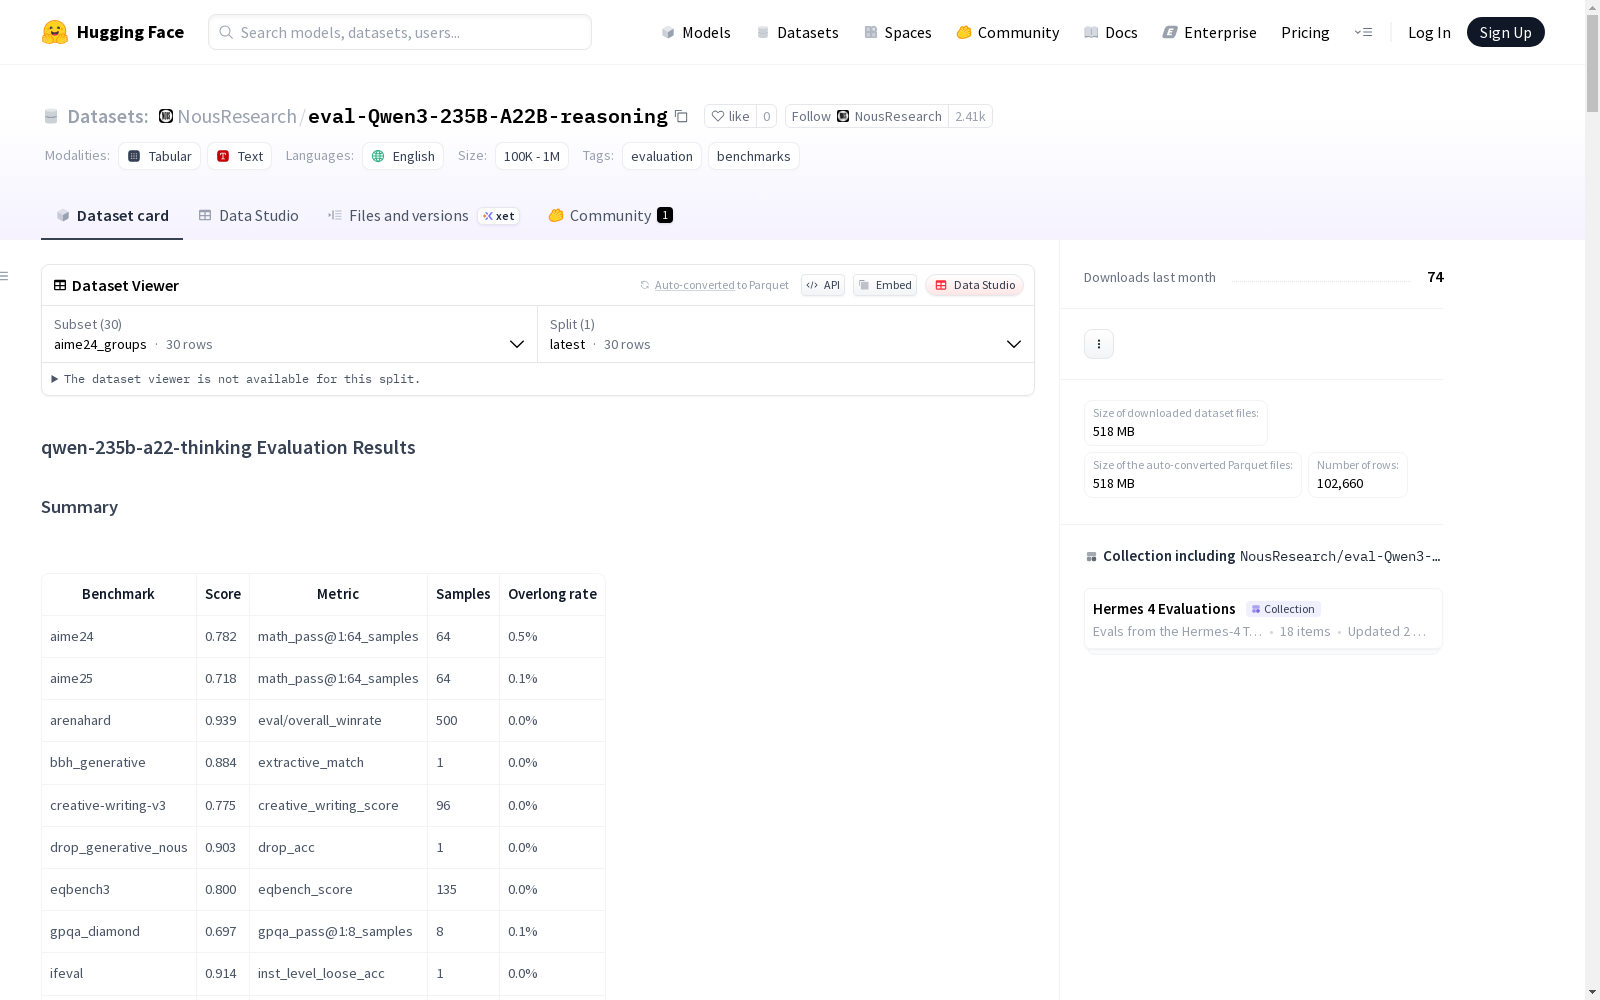Click the aime24 benchmark cell
1600x1000 pixels.
tap(119, 636)
